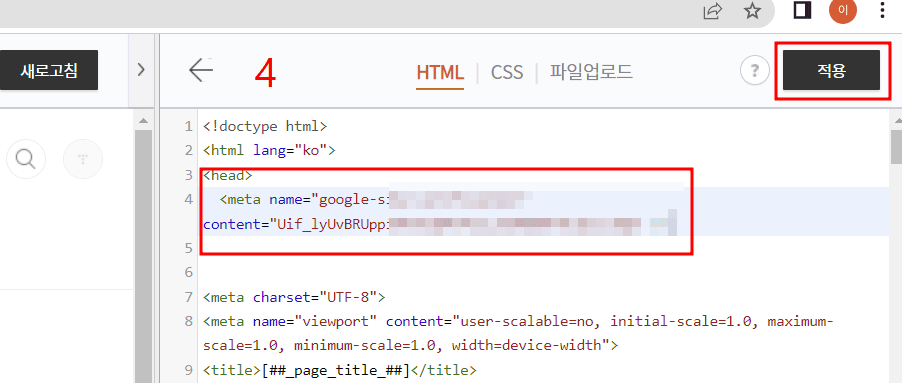Click the code editor vertical scrollbar thumb
Screen dimensions: 902x383
(897, 147)
